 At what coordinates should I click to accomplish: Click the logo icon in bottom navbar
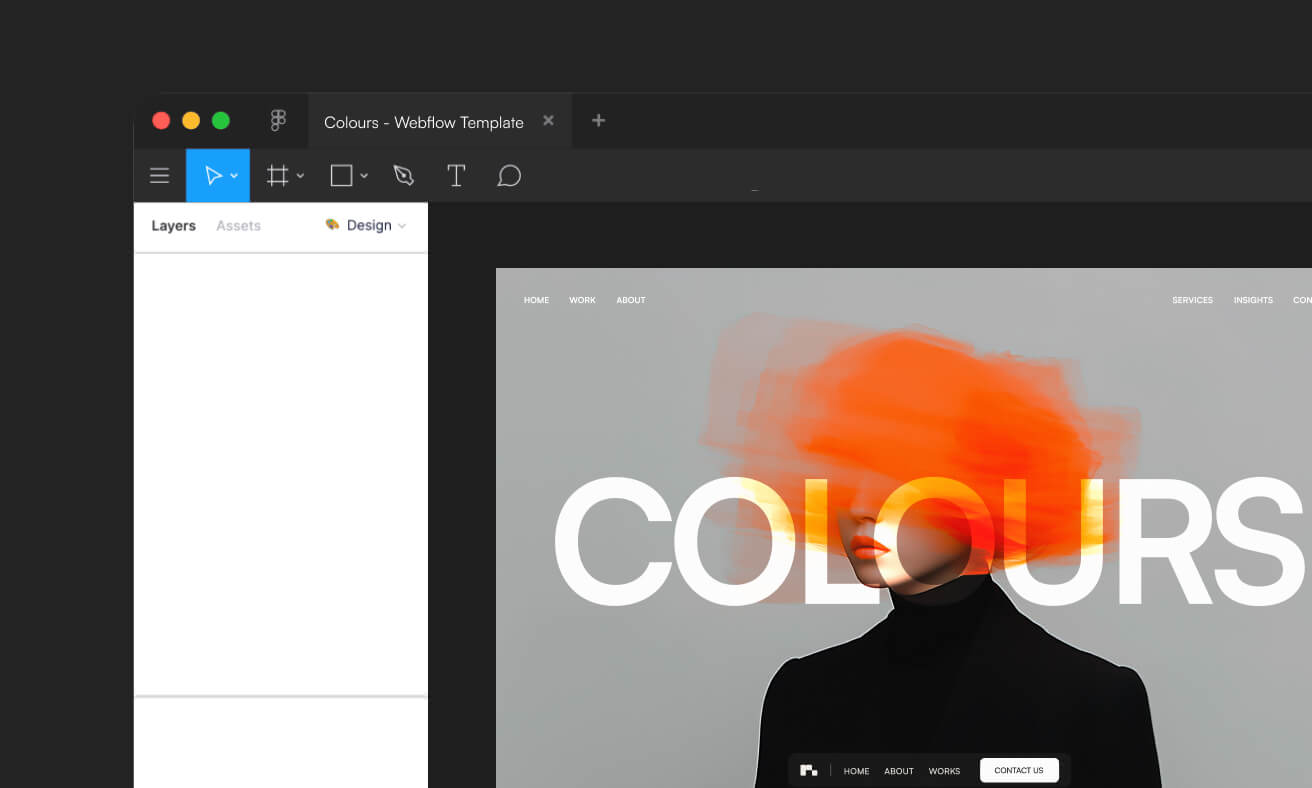point(809,770)
